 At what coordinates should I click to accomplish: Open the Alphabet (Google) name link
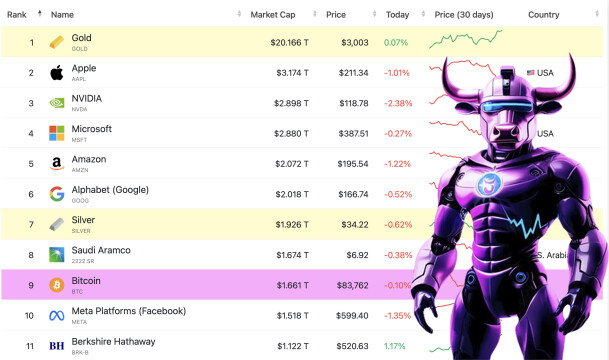point(110,190)
